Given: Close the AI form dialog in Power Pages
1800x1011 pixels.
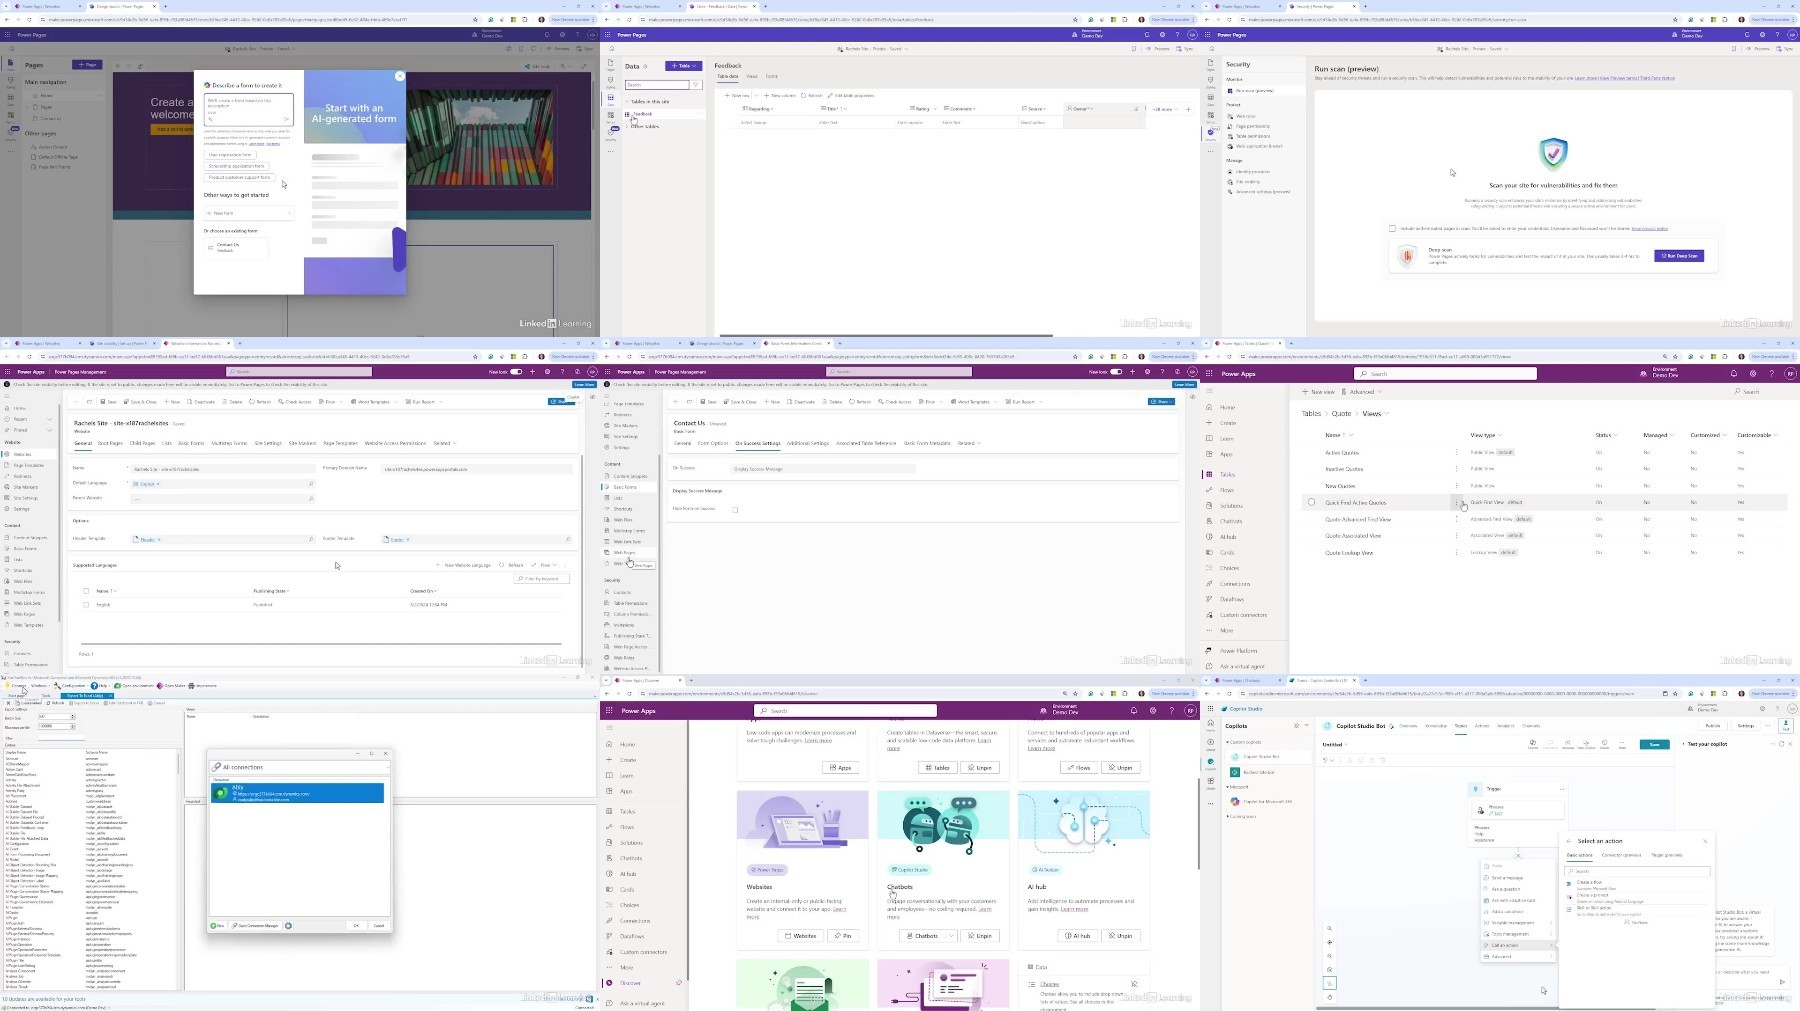Looking at the screenshot, I should 400,76.
